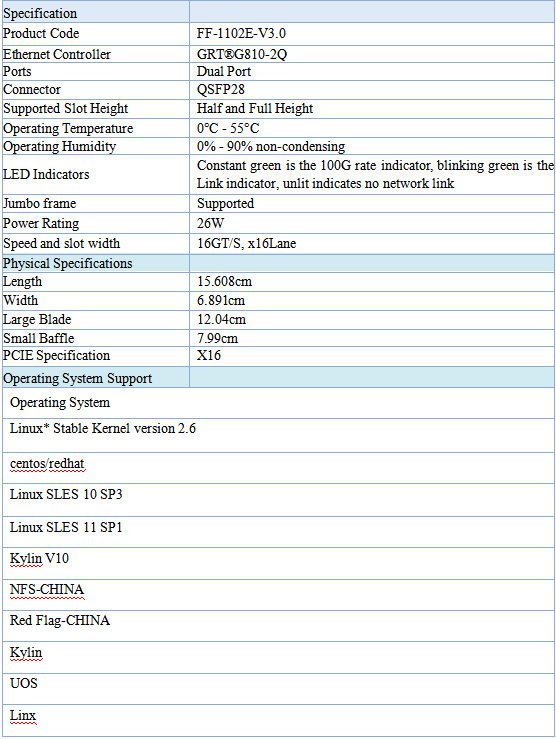
Task: Click the 'Operating Humidity' label
Action: [x=59, y=147]
